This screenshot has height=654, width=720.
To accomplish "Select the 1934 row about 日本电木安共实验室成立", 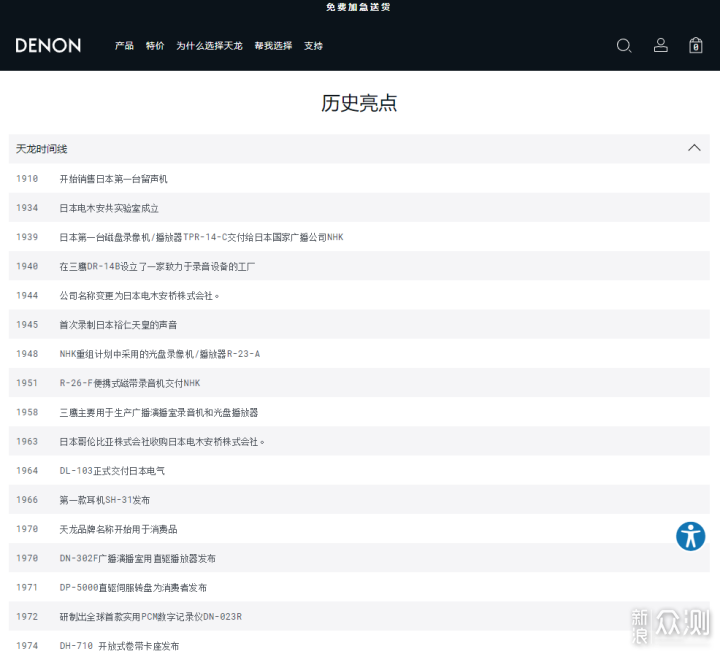I will (x=359, y=208).
